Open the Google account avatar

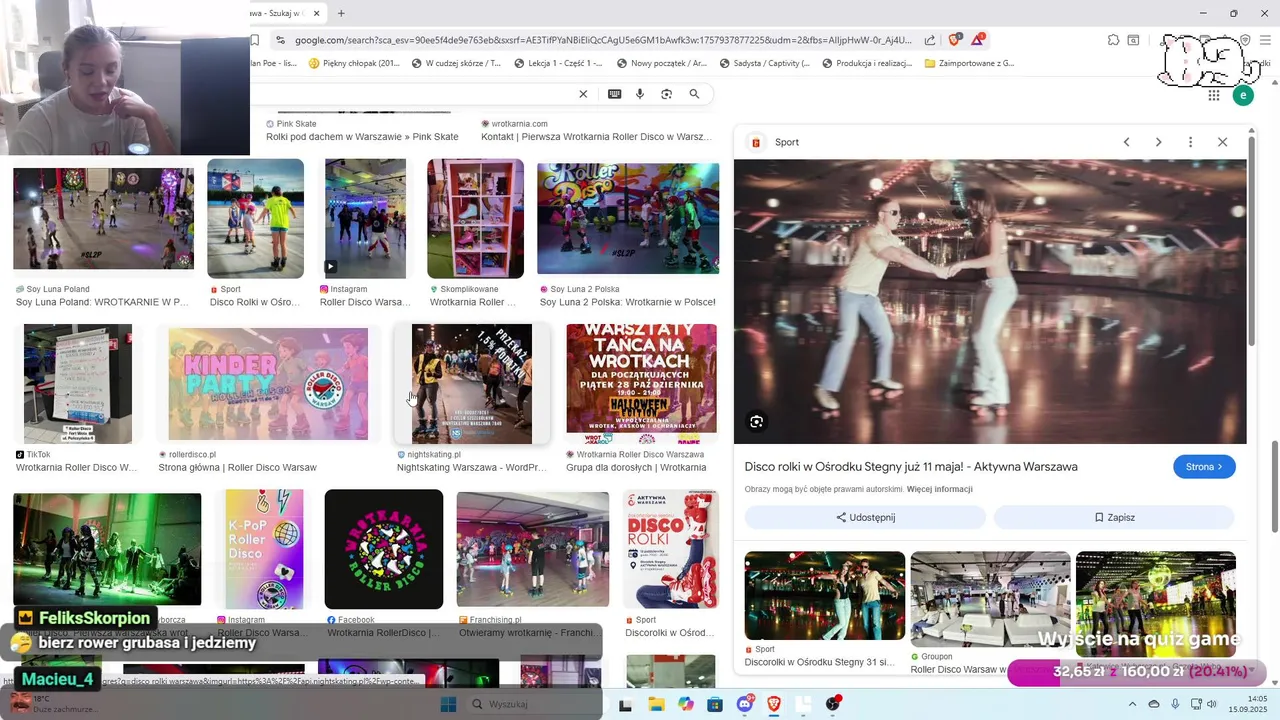[x=1243, y=95]
